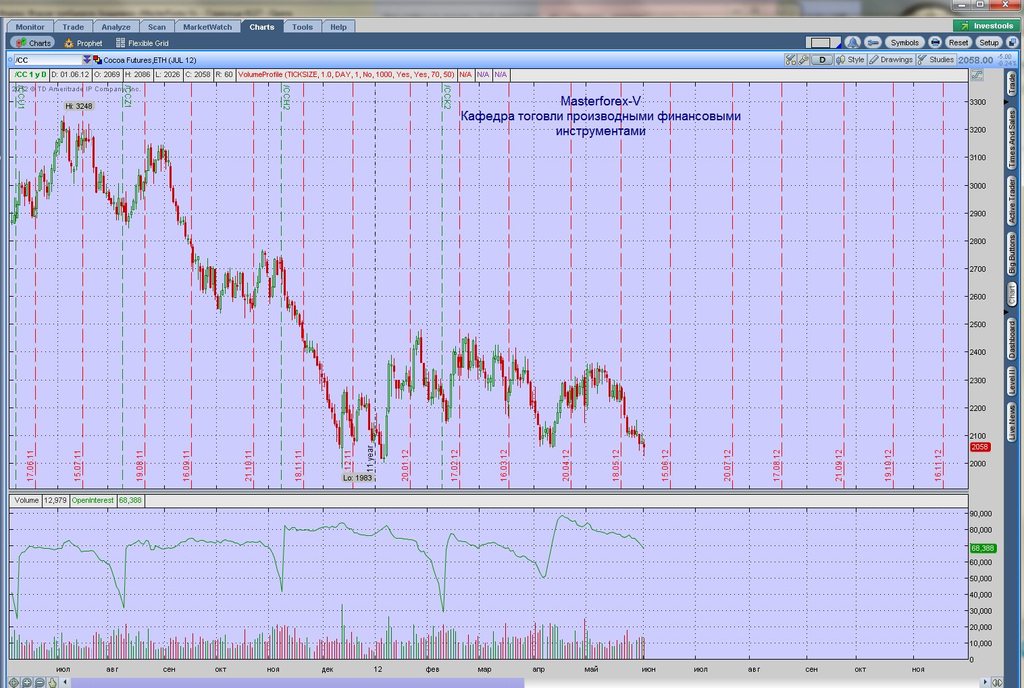Click the horizontal time scrollbar thumb
Viewport: 1024px width, 688px height.
coord(297,683)
